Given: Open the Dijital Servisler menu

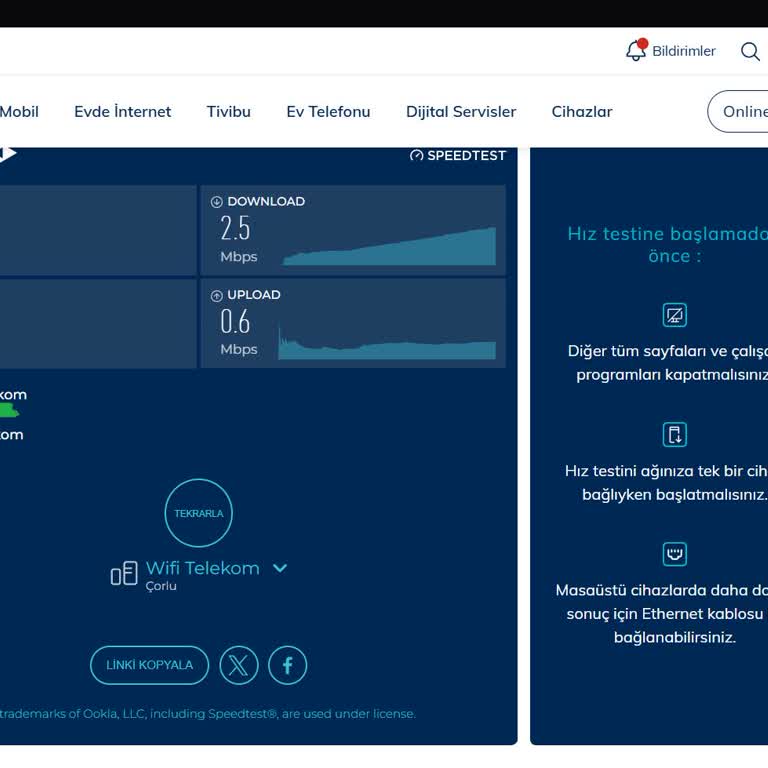Looking at the screenshot, I should tap(461, 112).
